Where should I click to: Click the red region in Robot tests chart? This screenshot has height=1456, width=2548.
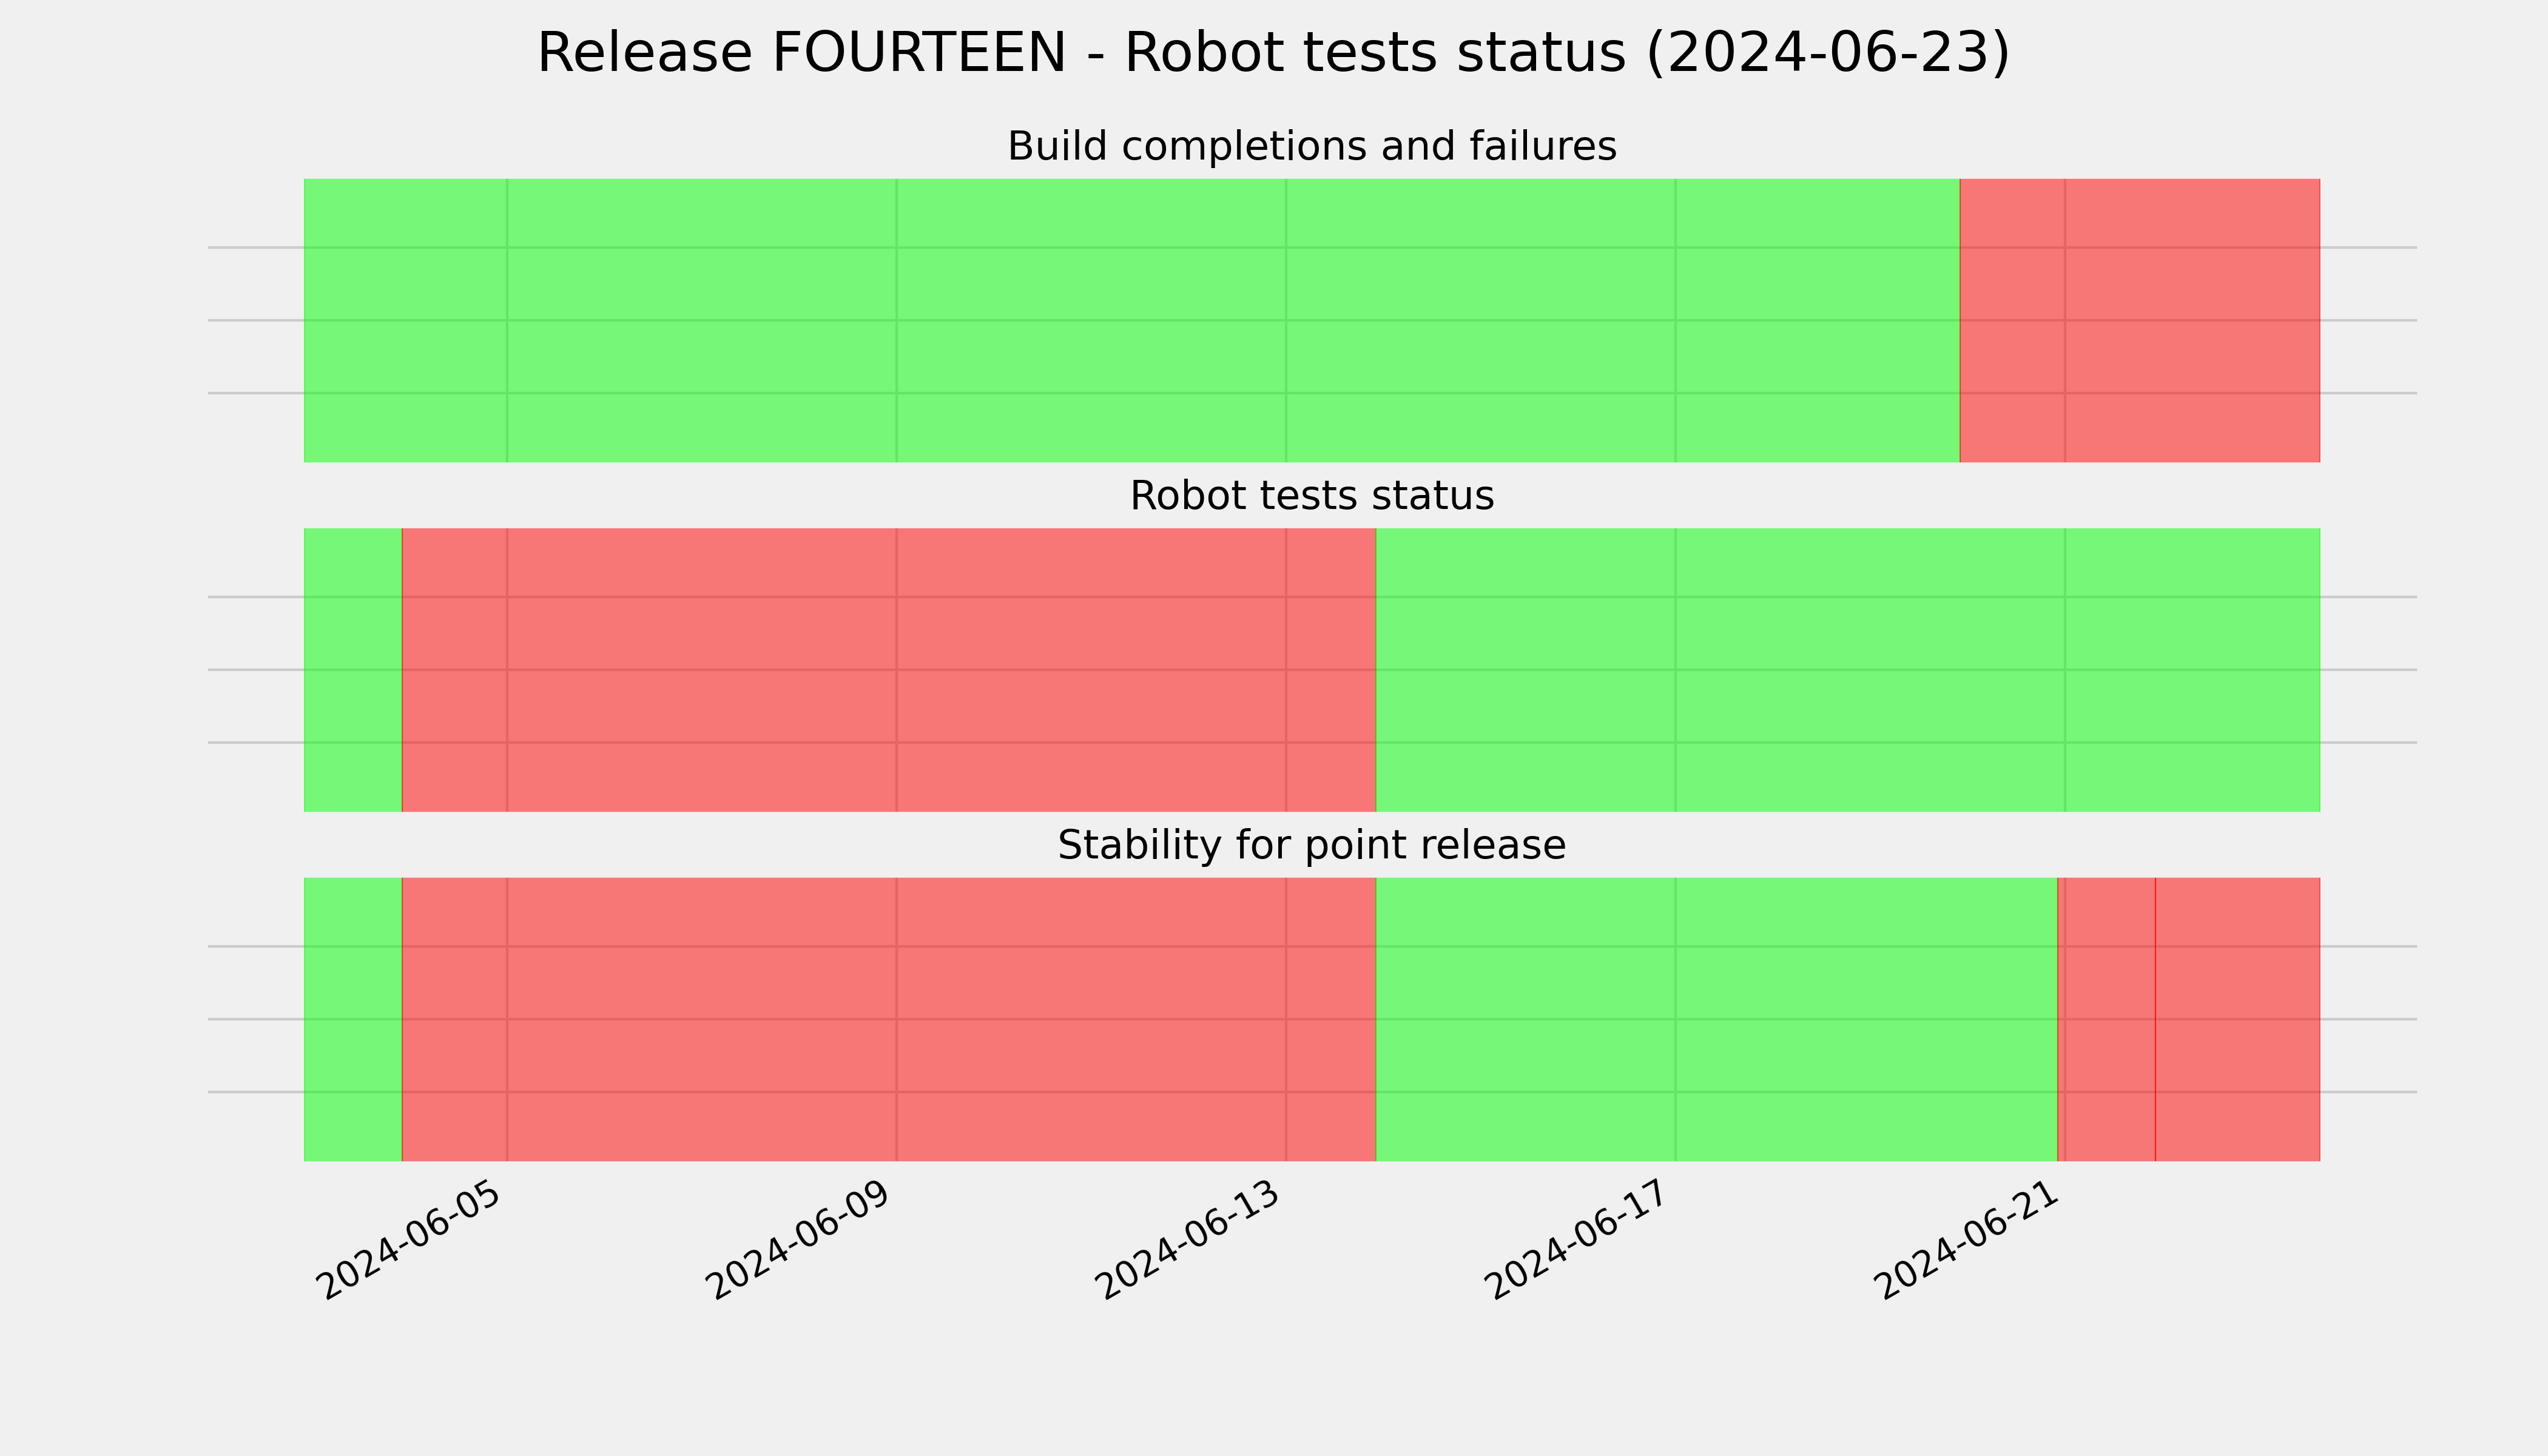[889, 670]
